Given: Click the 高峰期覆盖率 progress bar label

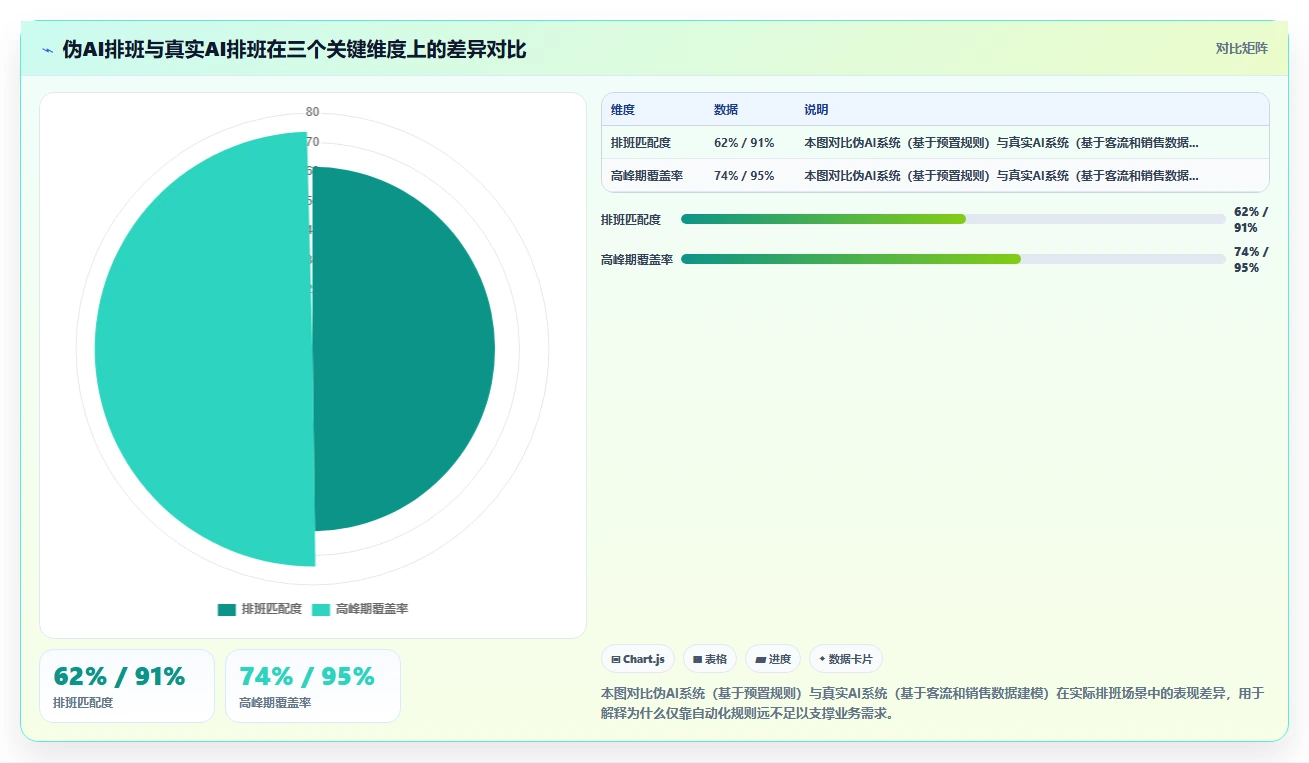Looking at the screenshot, I should (637, 260).
